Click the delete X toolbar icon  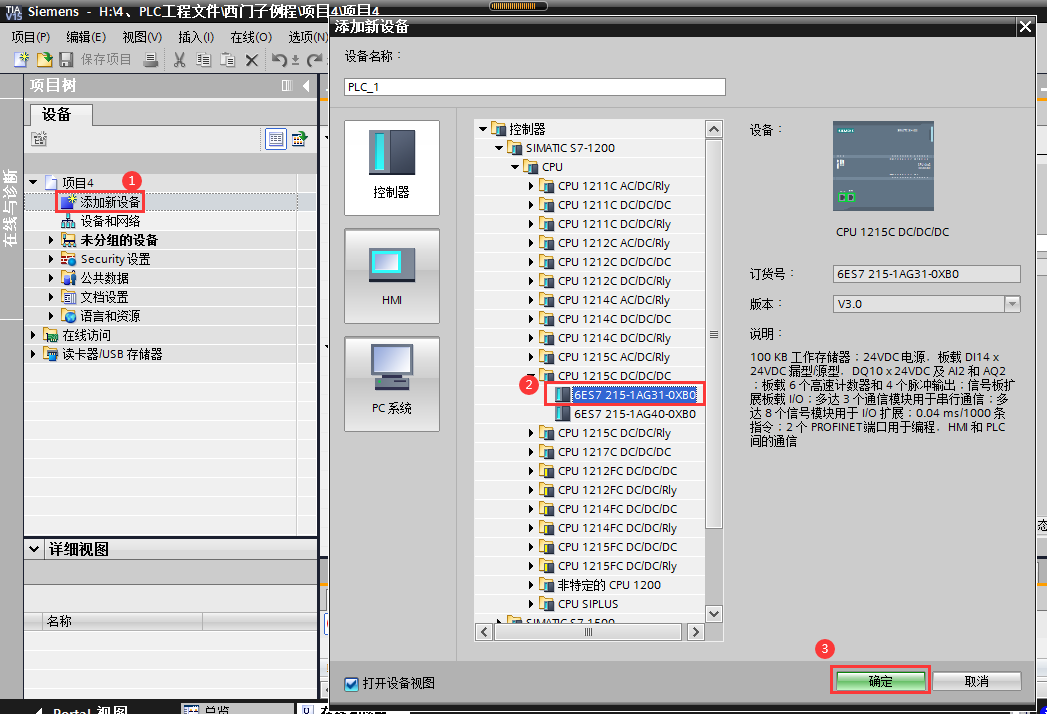[252, 60]
